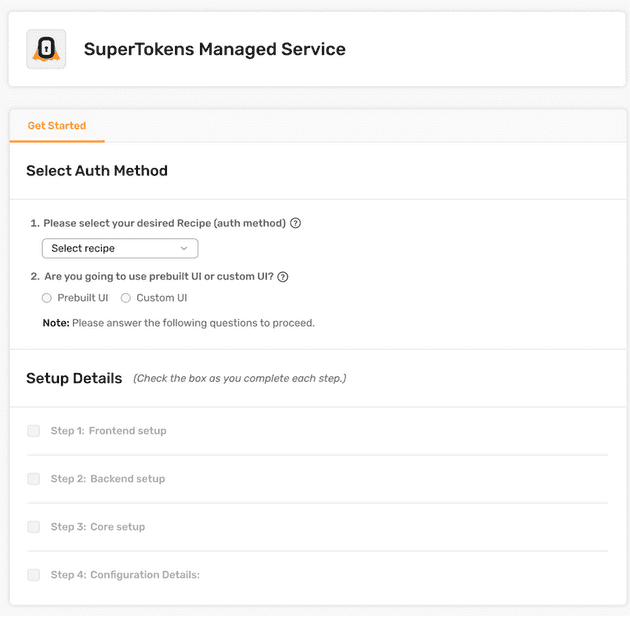Mark Step 3 Core setup as complete

click(34, 527)
